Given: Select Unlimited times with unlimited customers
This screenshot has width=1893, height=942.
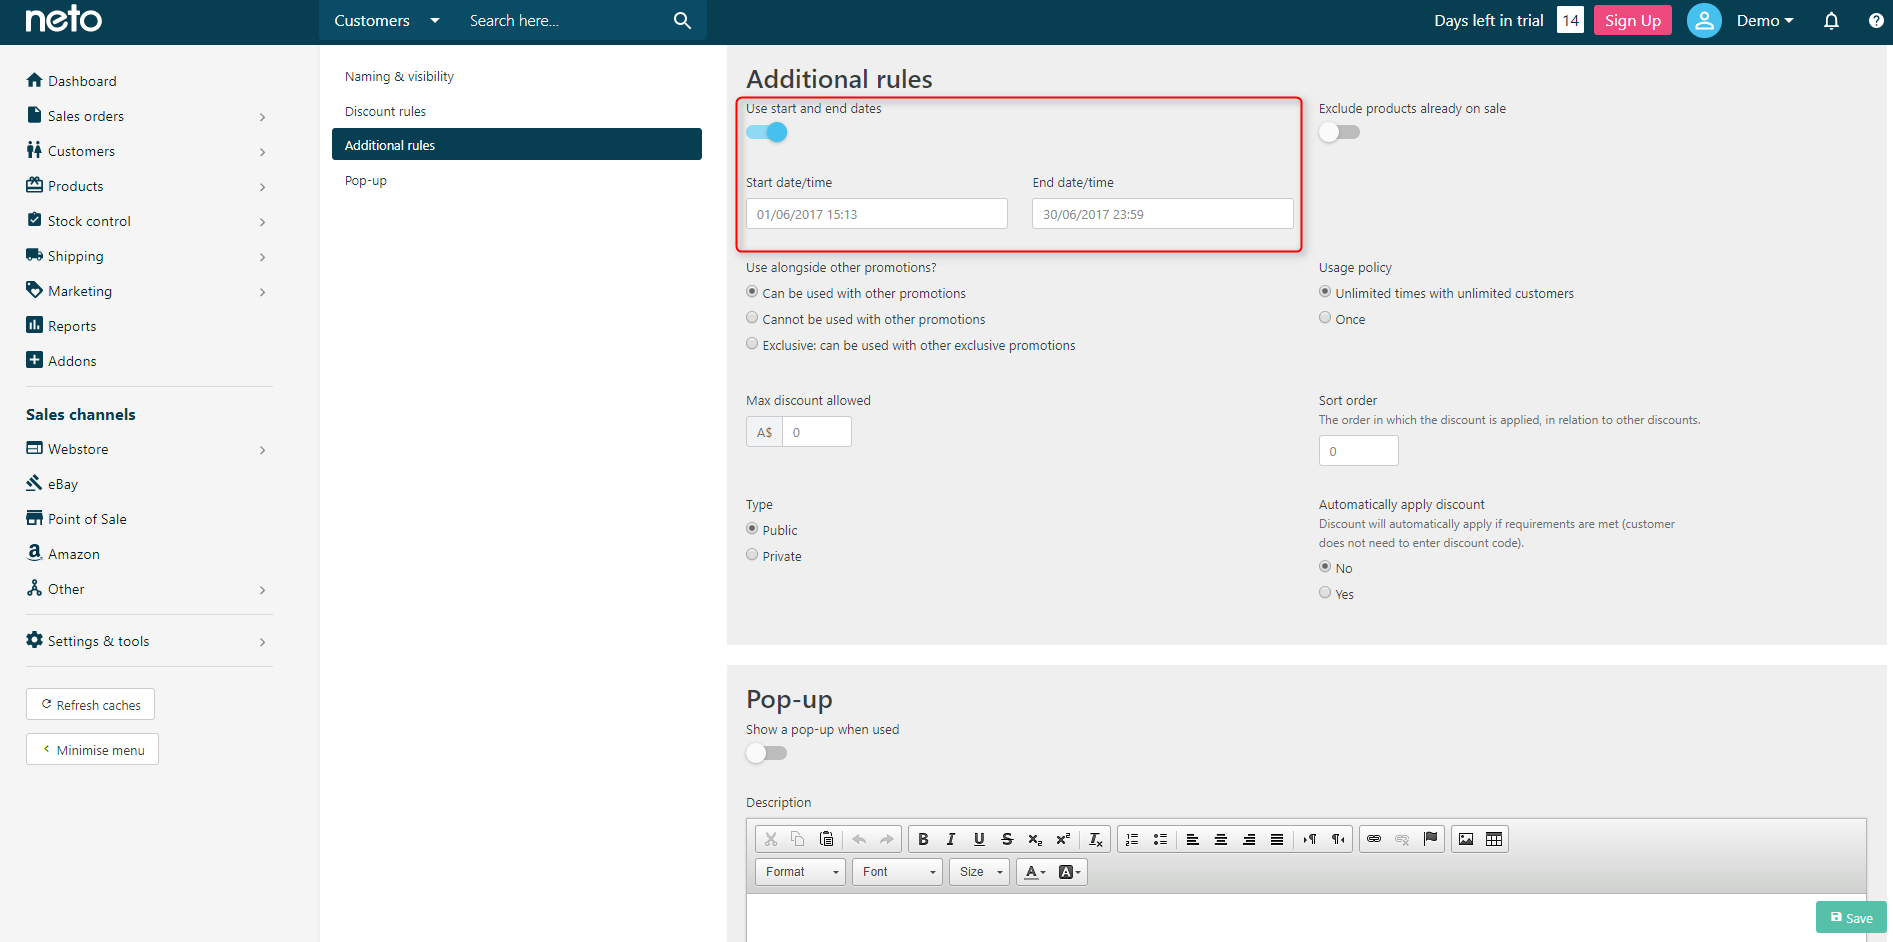Looking at the screenshot, I should pos(1325,292).
